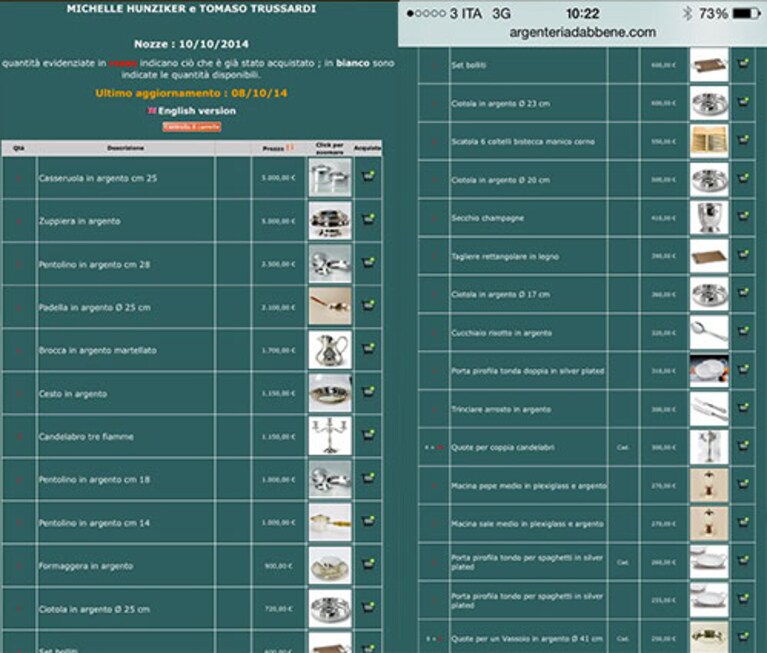Enlarge the Trinciare arrosto thumbnail
The image size is (767, 653).
click(x=709, y=408)
